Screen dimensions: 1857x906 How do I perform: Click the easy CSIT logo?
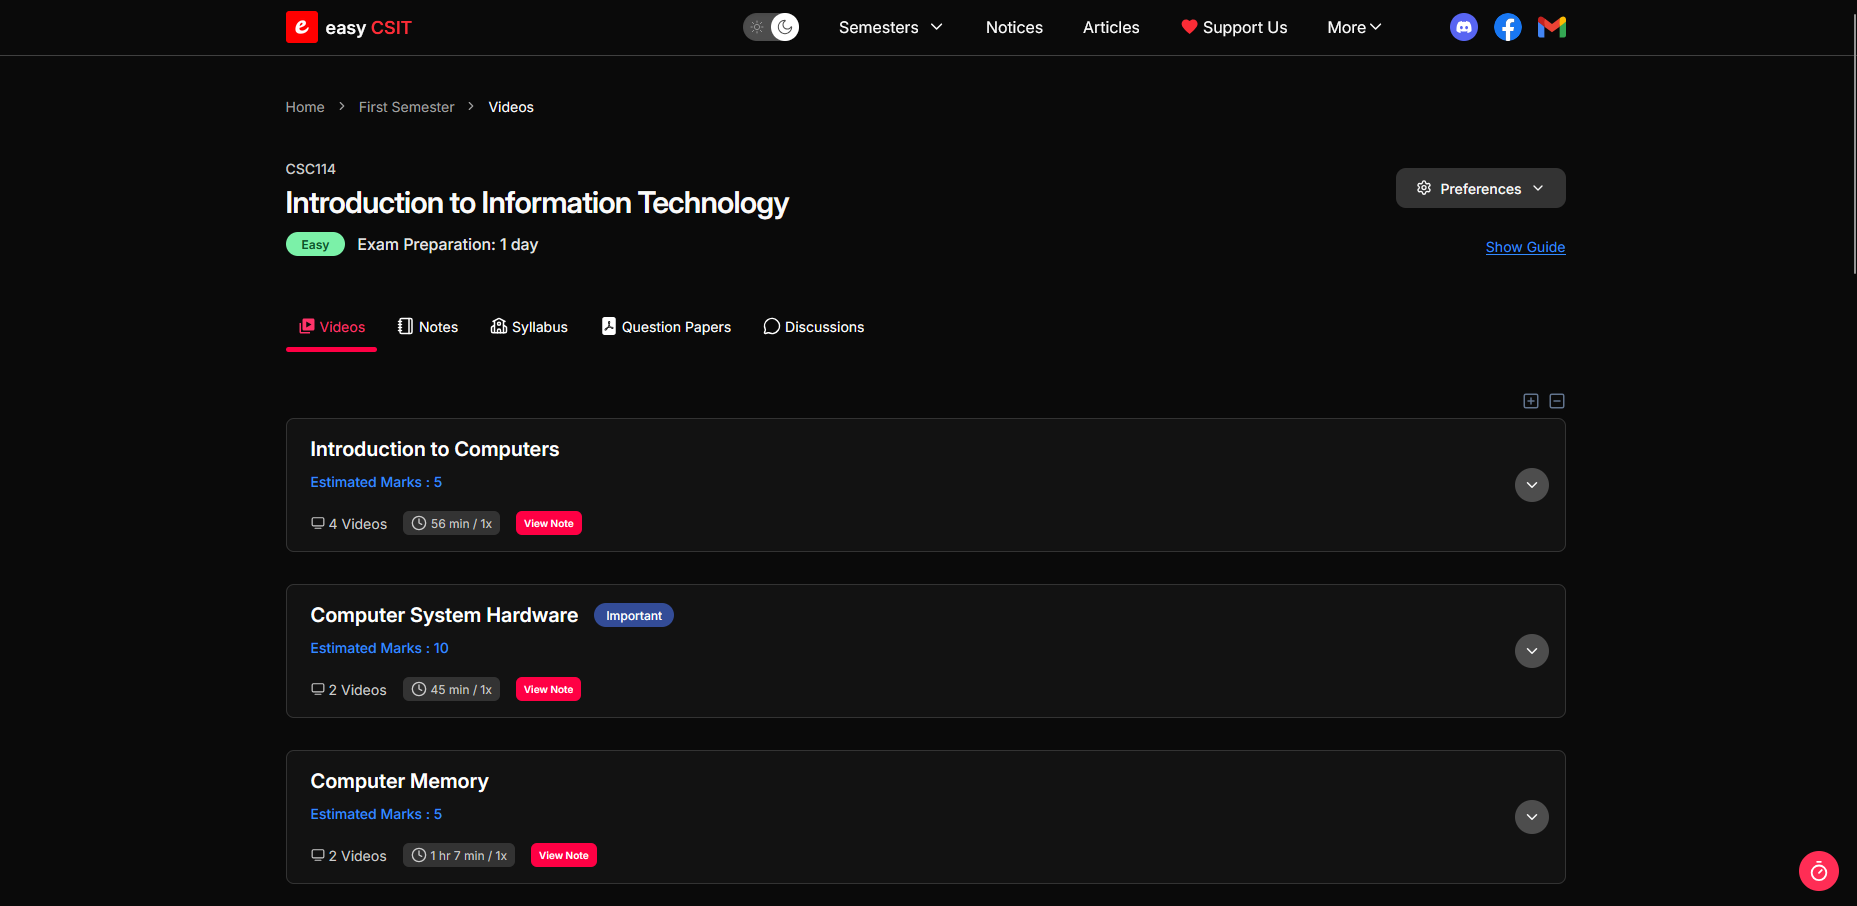[349, 27]
